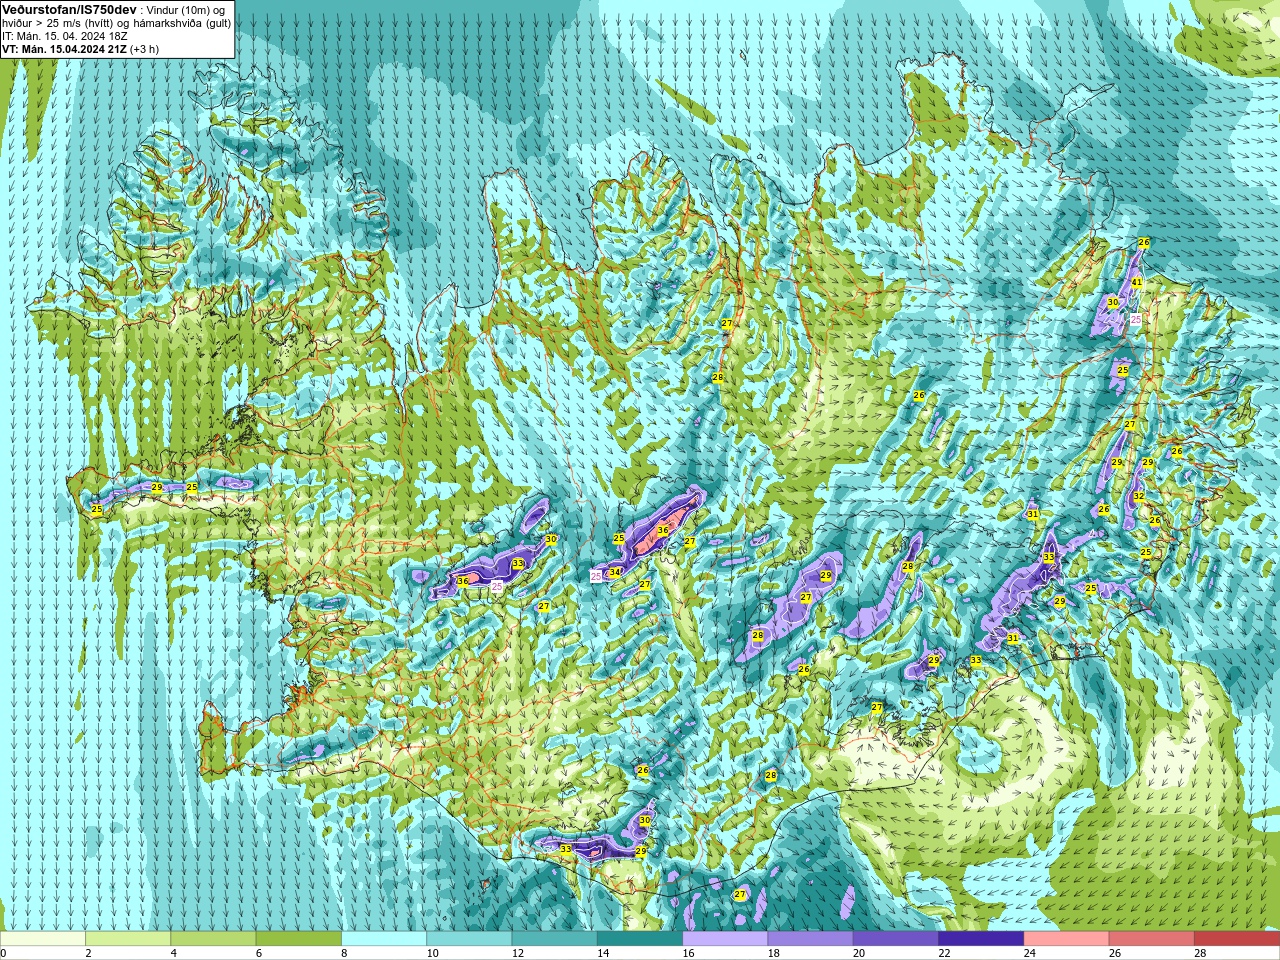Click the legend tick label "8"
The height and width of the screenshot is (960, 1280).
344,953
